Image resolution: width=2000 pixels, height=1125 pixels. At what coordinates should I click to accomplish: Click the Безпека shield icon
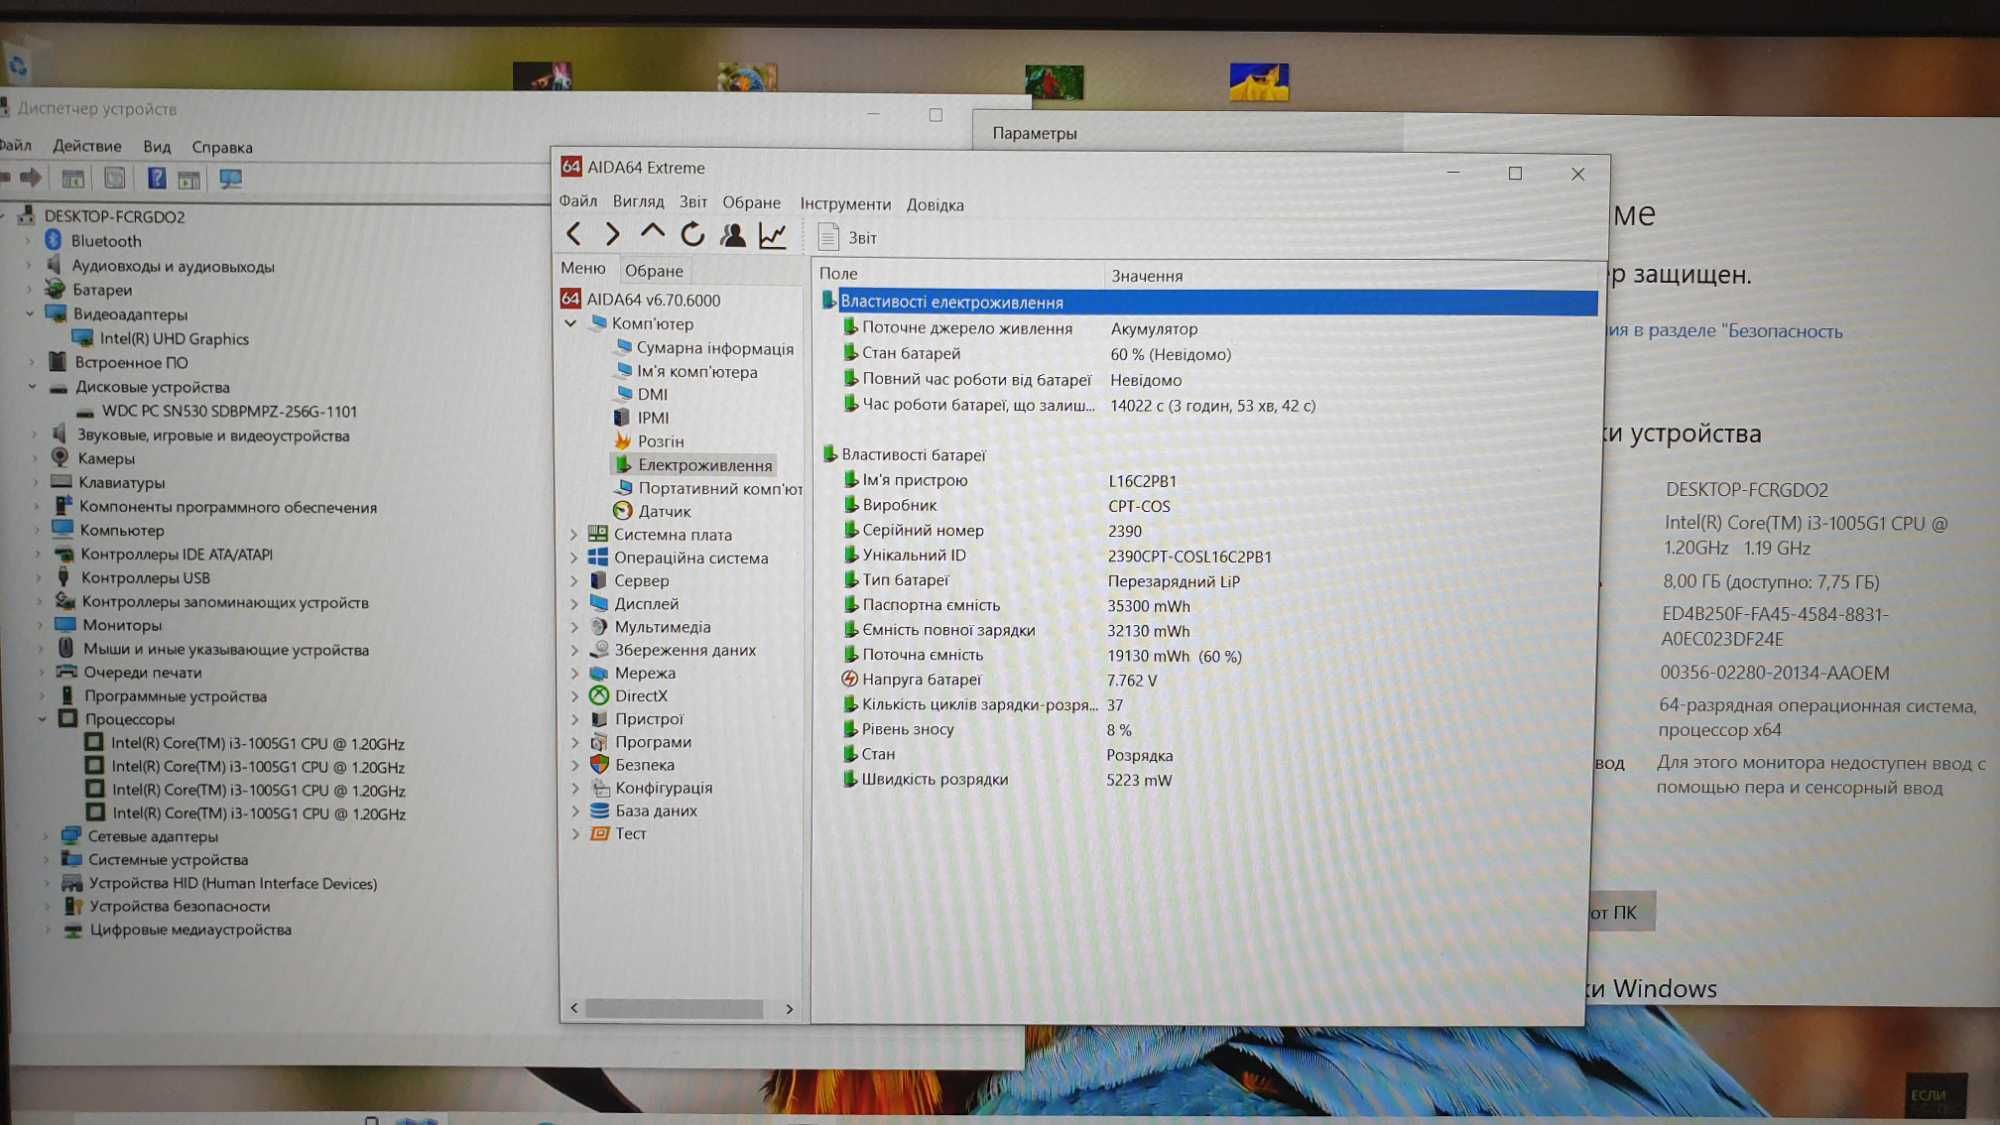(x=599, y=765)
